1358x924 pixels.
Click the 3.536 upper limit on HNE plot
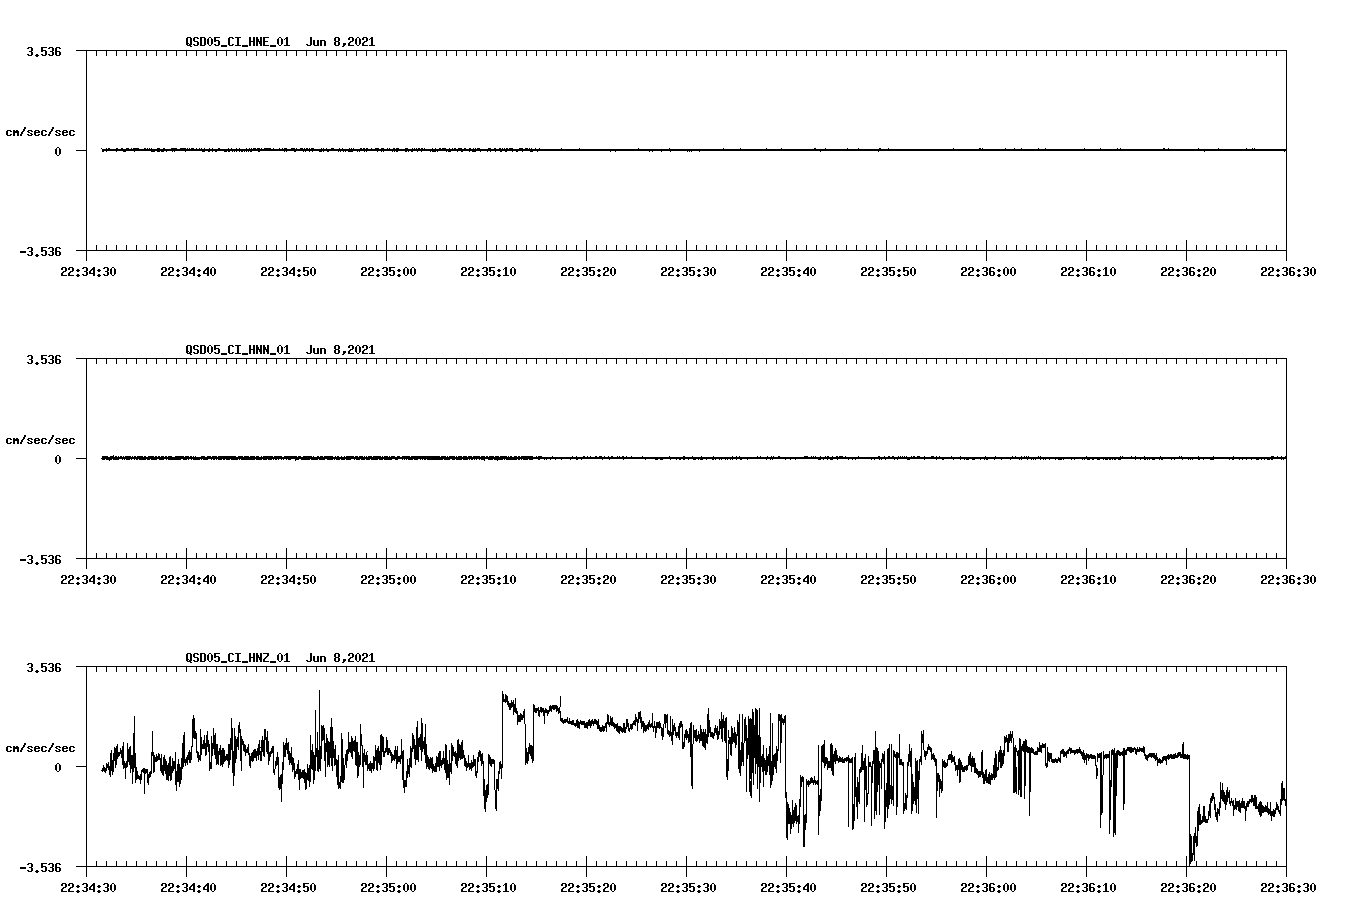[x=44, y=51]
